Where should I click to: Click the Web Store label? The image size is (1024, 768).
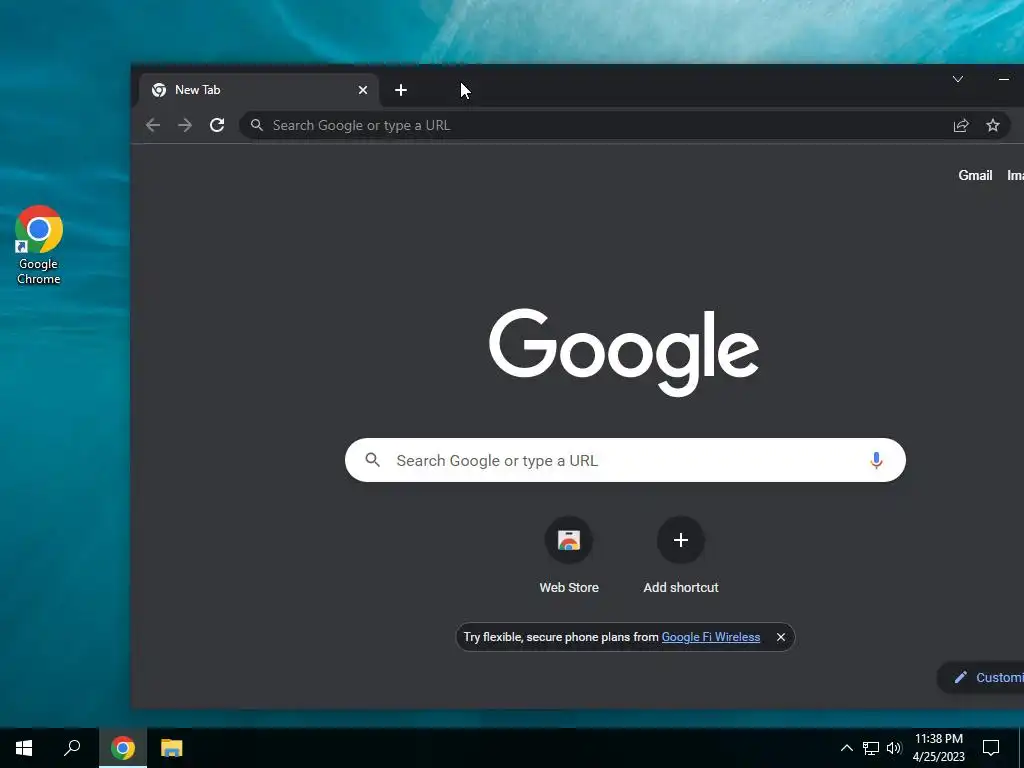click(x=569, y=587)
